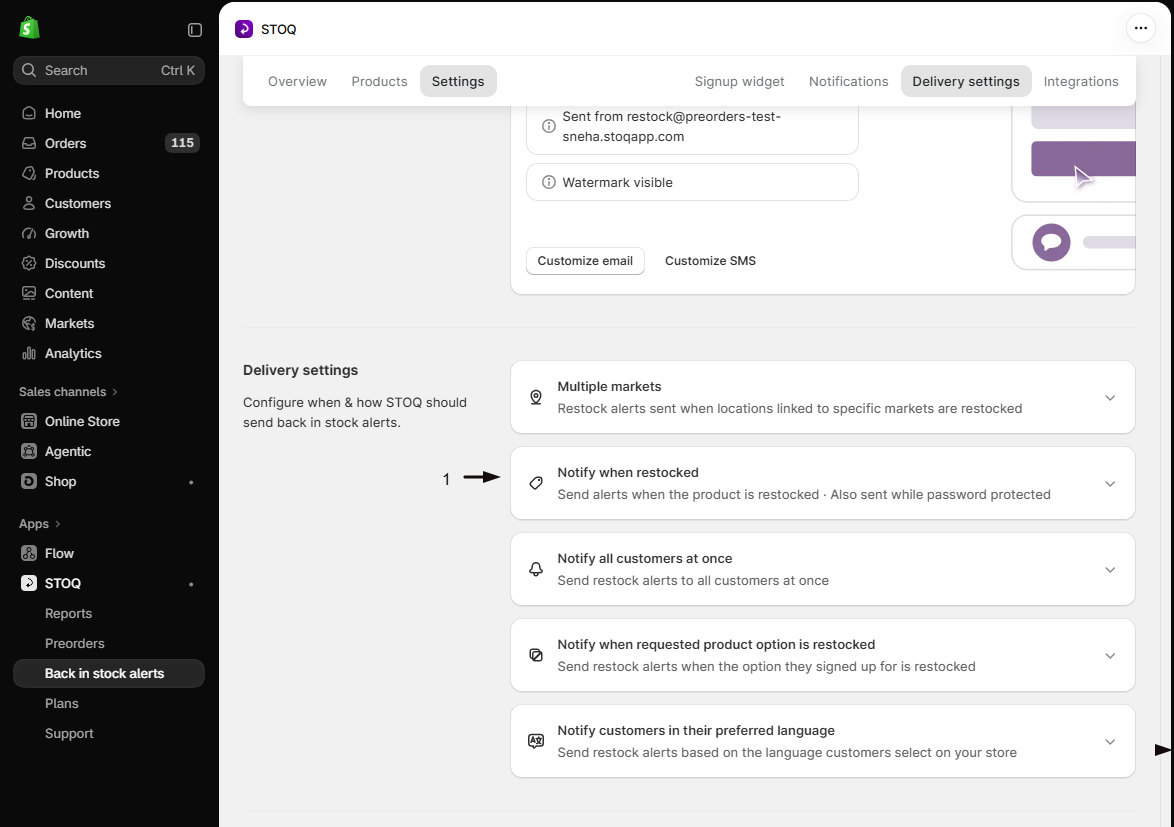Click the STOQ app logo in header
The image size is (1174, 827).
point(244,29)
